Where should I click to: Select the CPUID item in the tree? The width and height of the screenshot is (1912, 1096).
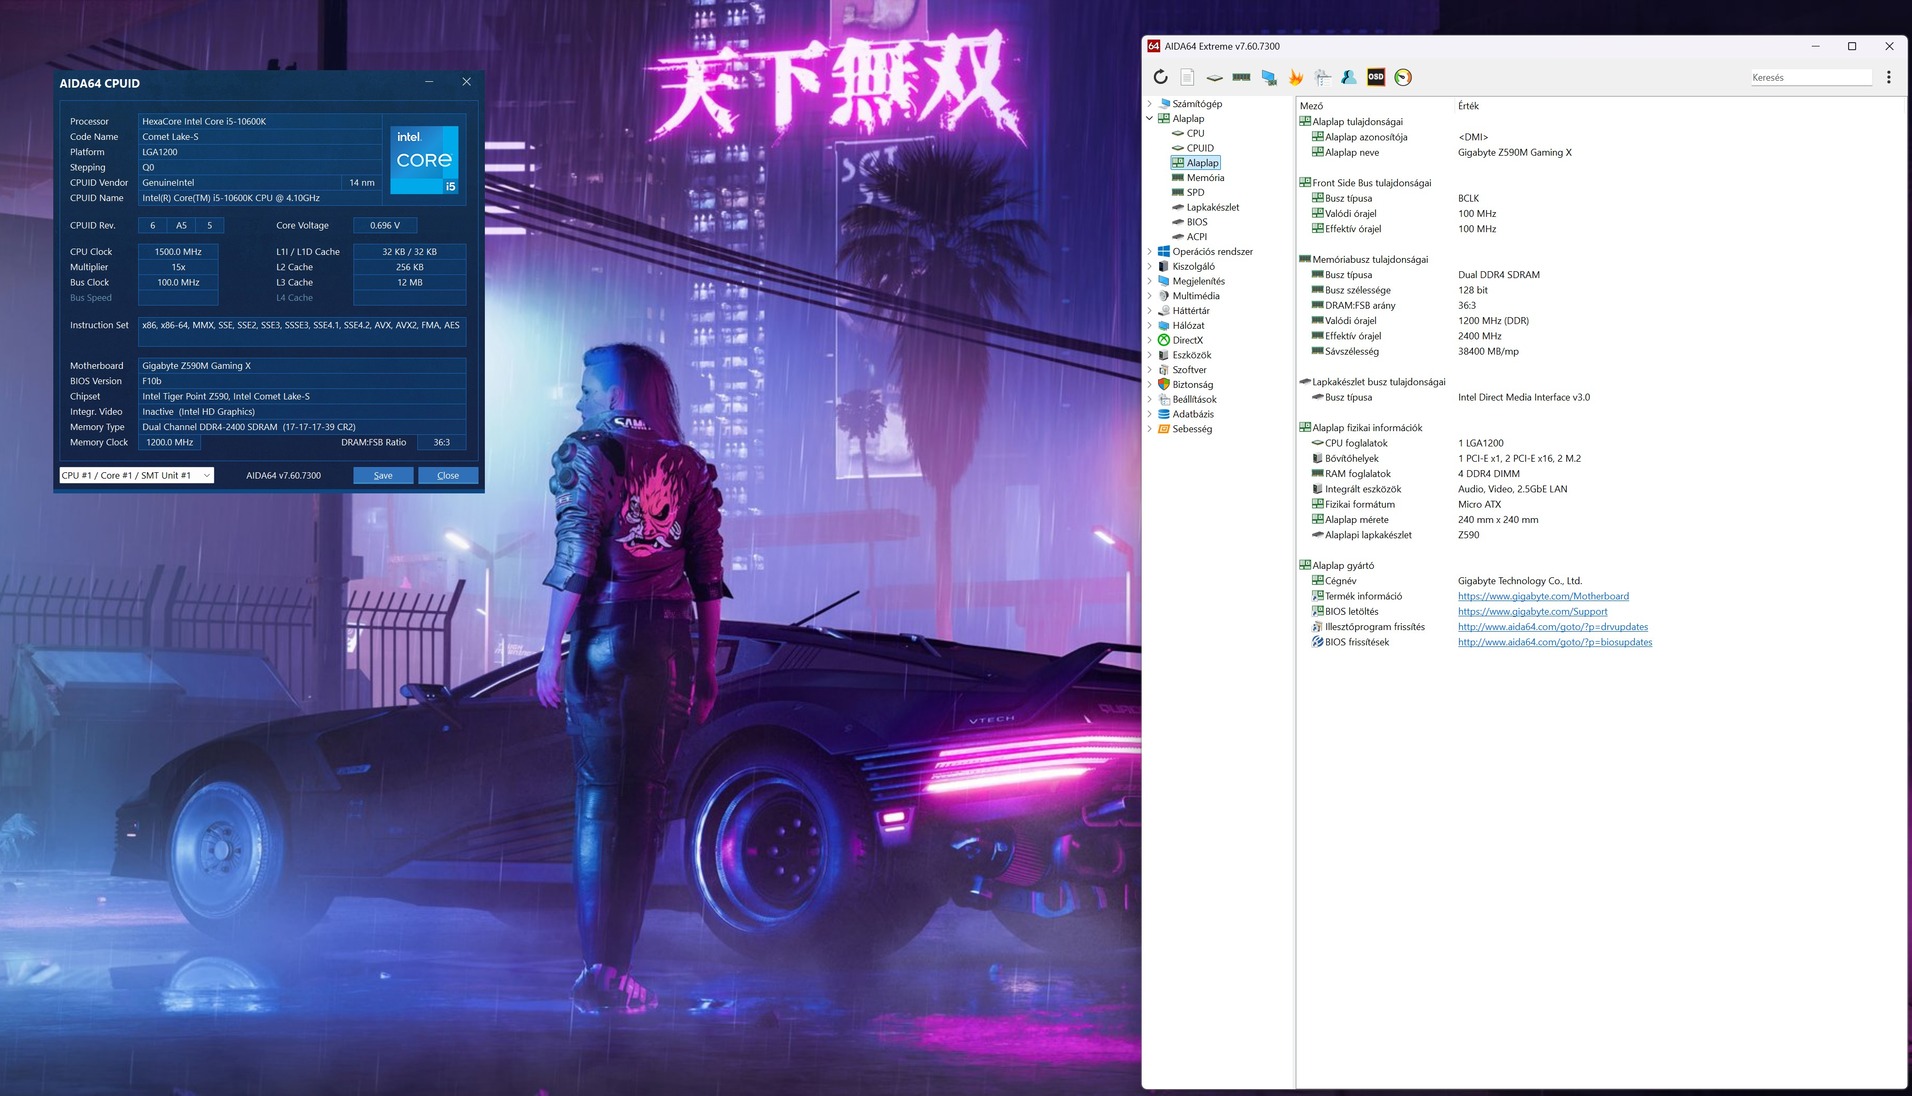[1200, 148]
